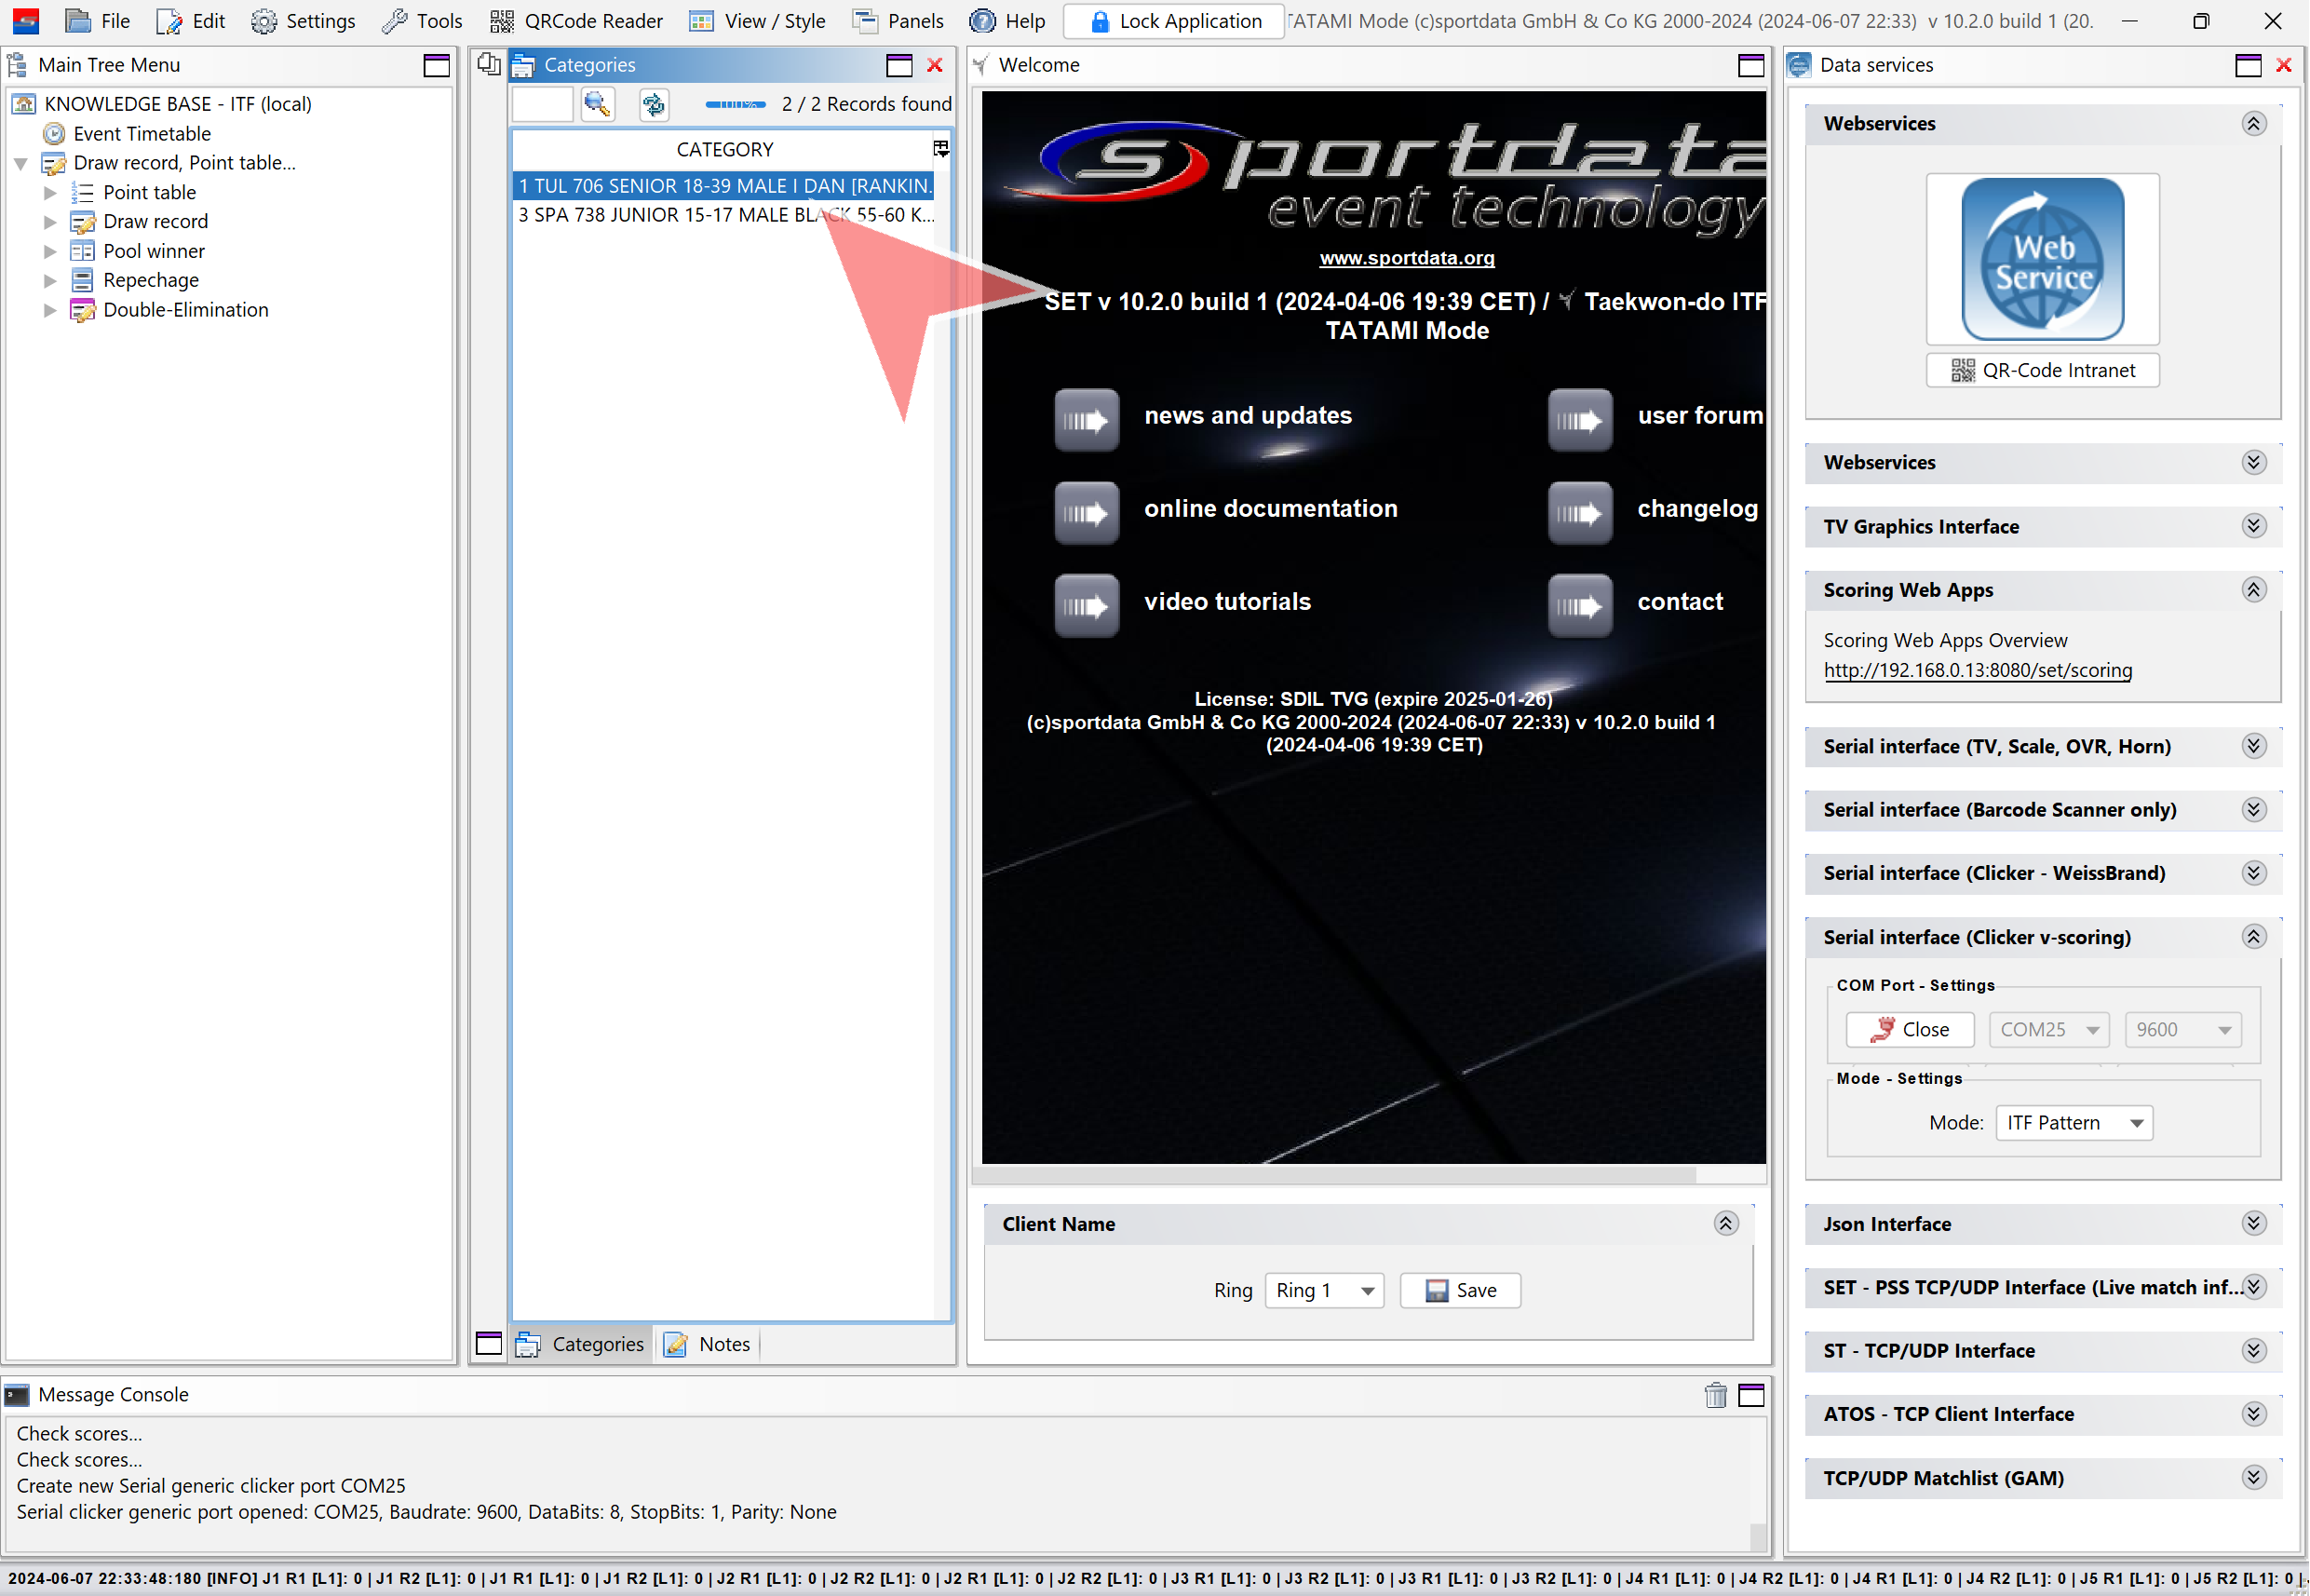Click the Web Service globe icon
Viewport: 2310px width, 1596px height.
(2042, 259)
